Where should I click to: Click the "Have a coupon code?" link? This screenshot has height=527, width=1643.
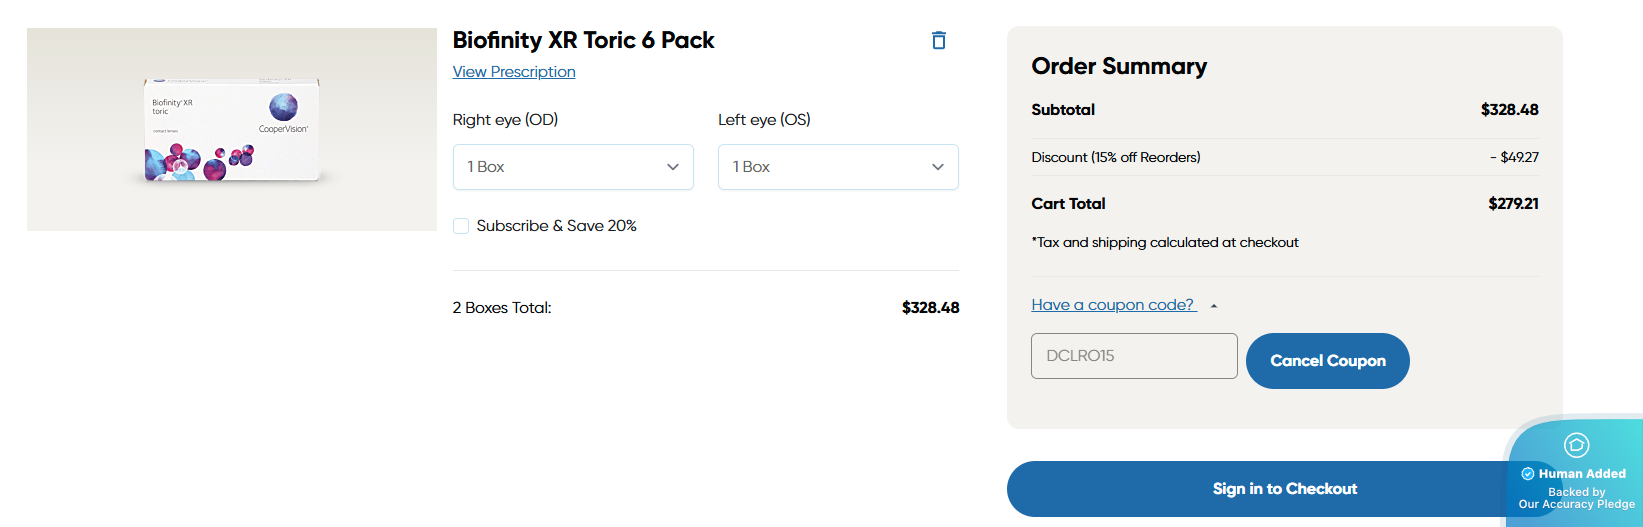[1113, 305]
